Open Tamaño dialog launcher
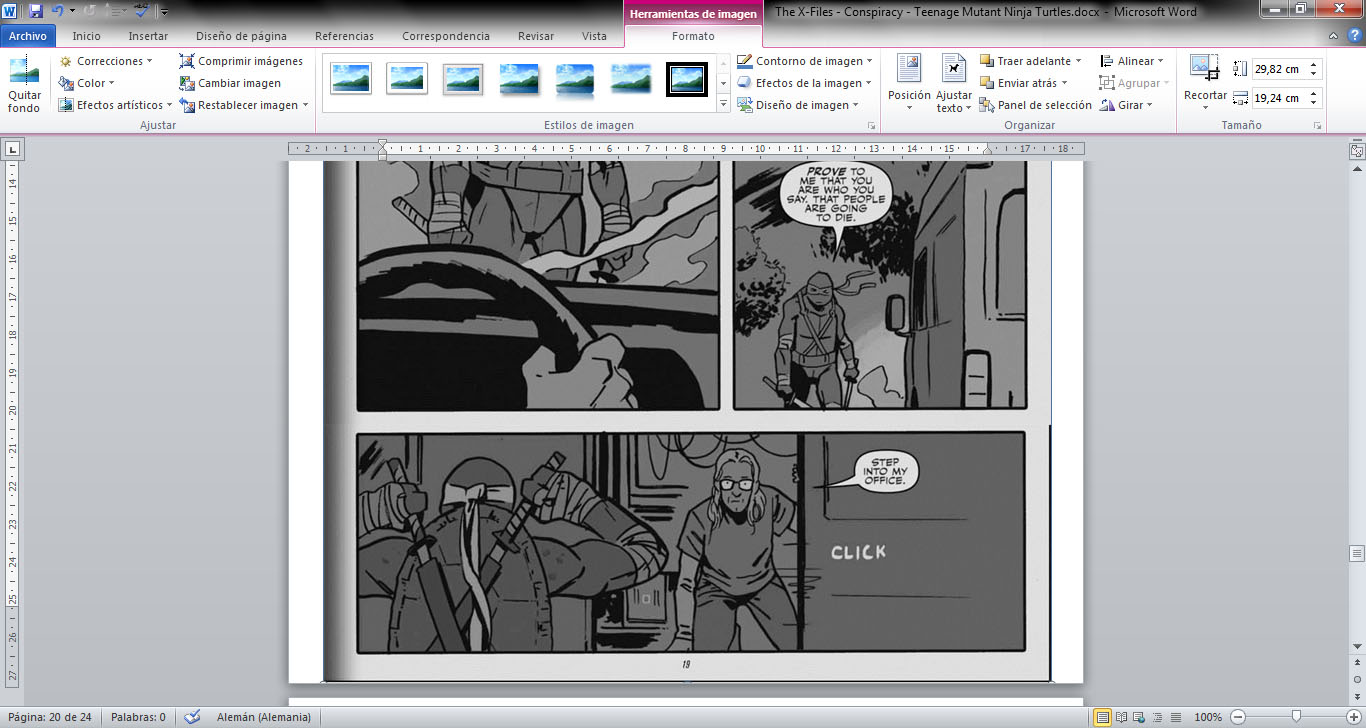 1317,126
